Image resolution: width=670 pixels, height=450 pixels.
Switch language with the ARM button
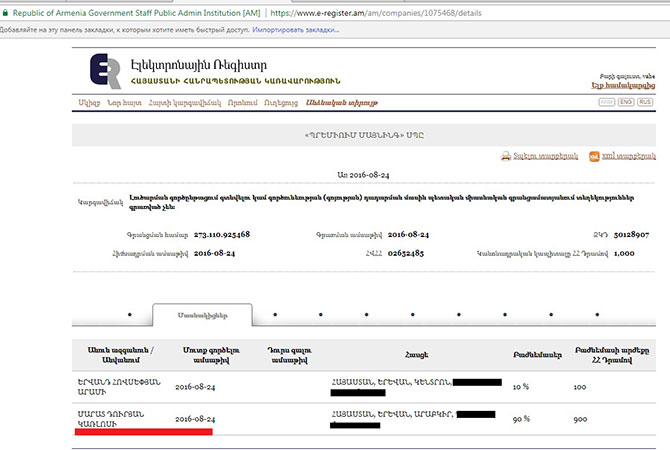pos(606,102)
